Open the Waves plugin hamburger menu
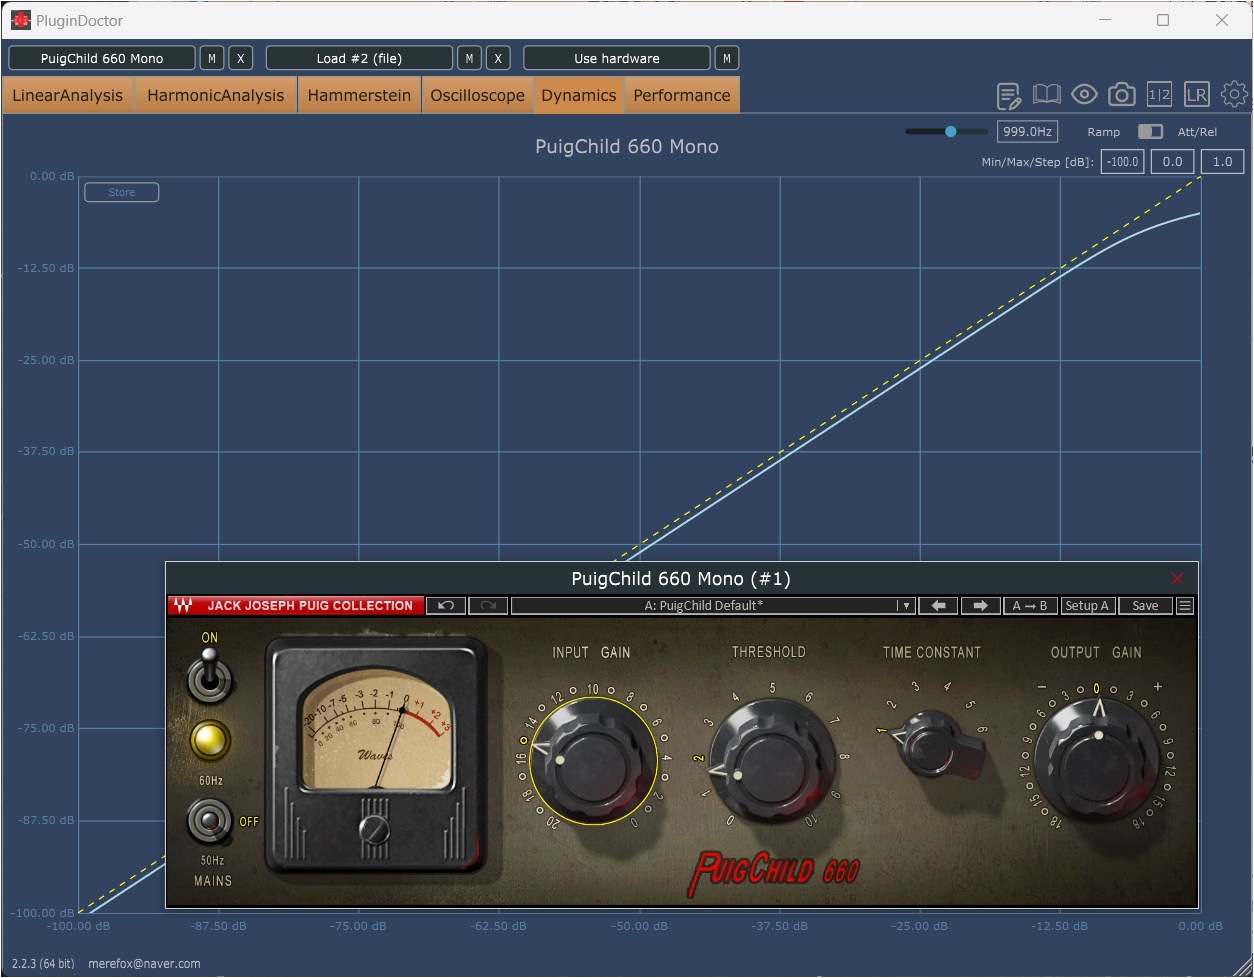1254x978 pixels. click(x=1185, y=606)
